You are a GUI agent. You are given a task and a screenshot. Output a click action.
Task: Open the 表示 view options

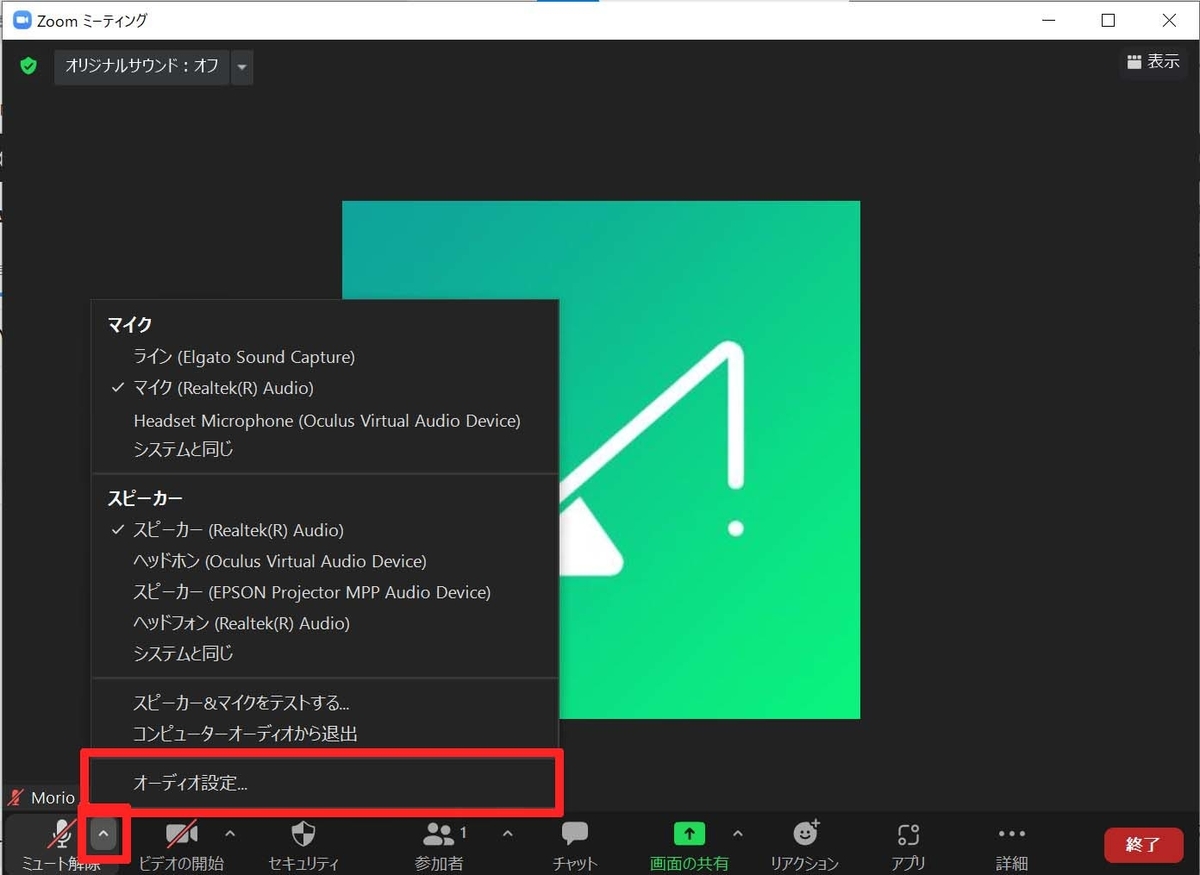pos(1153,61)
